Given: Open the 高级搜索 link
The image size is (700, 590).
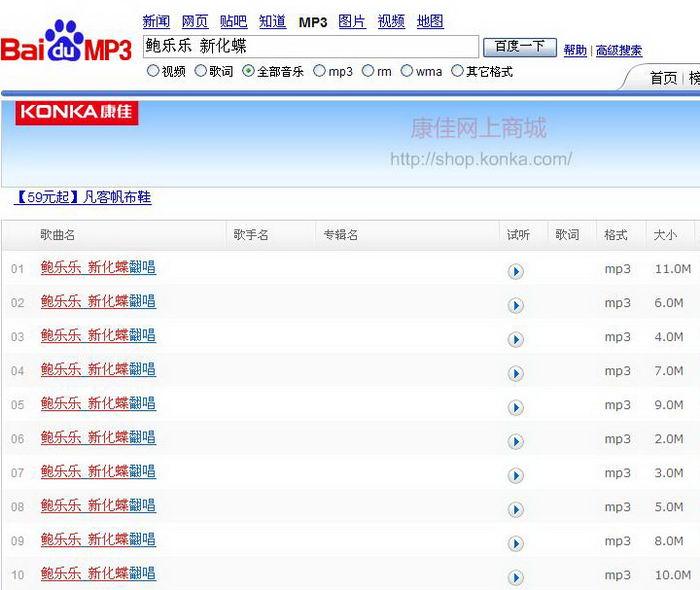Looking at the screenshot, I should point(619,51).
